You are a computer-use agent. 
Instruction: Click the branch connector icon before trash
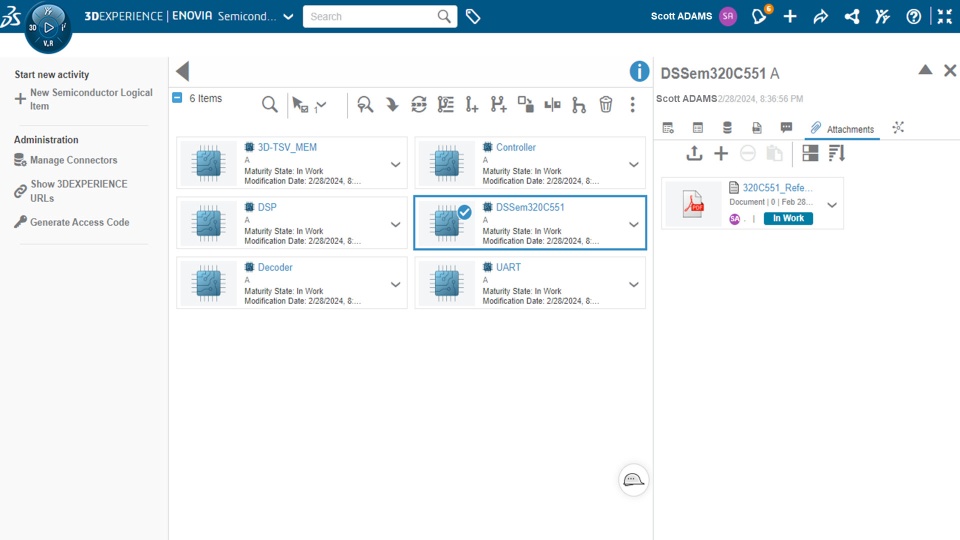(x=579, y=105)
